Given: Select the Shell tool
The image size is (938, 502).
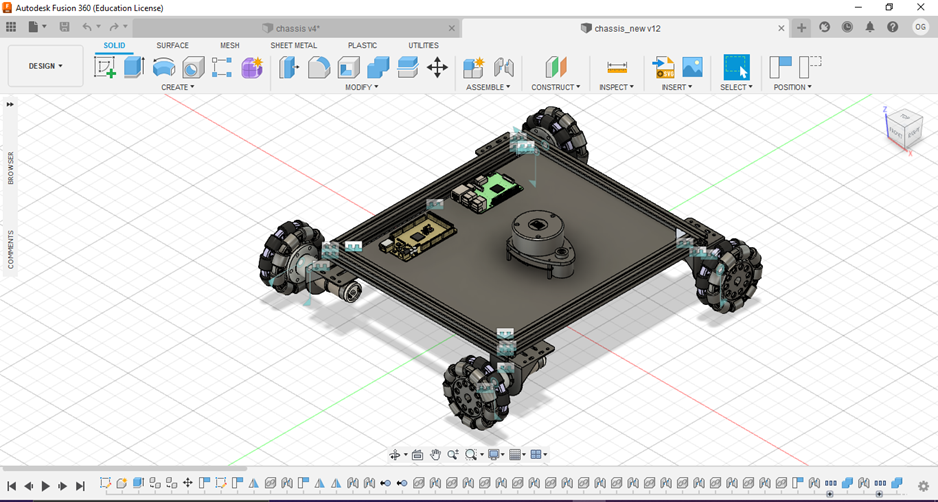Looking at the screenshot, I should [348, 67].
